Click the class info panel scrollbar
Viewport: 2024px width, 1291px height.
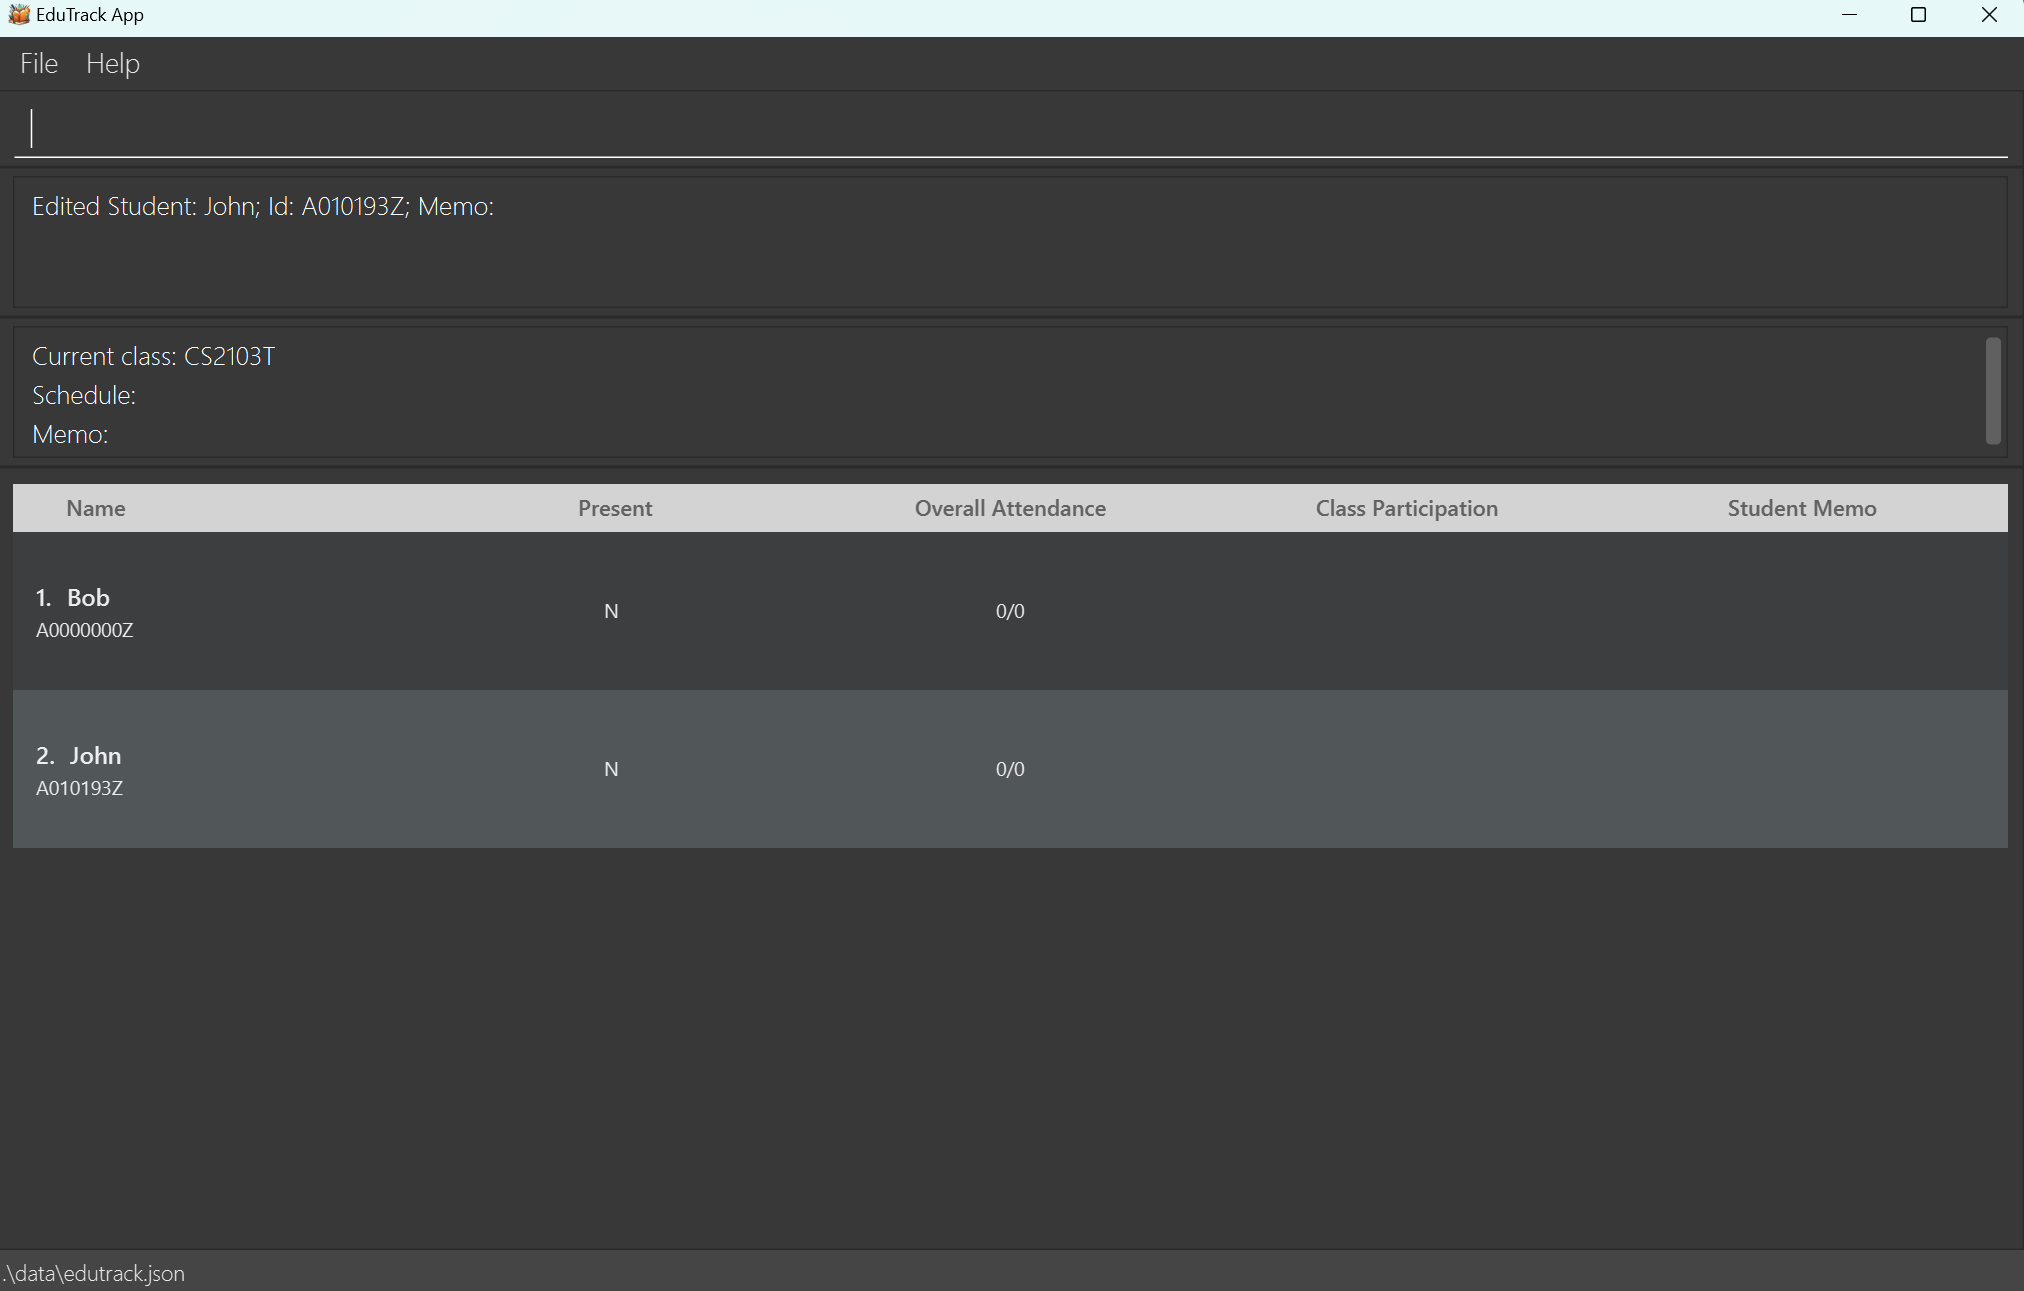(x=1993, y=391)
